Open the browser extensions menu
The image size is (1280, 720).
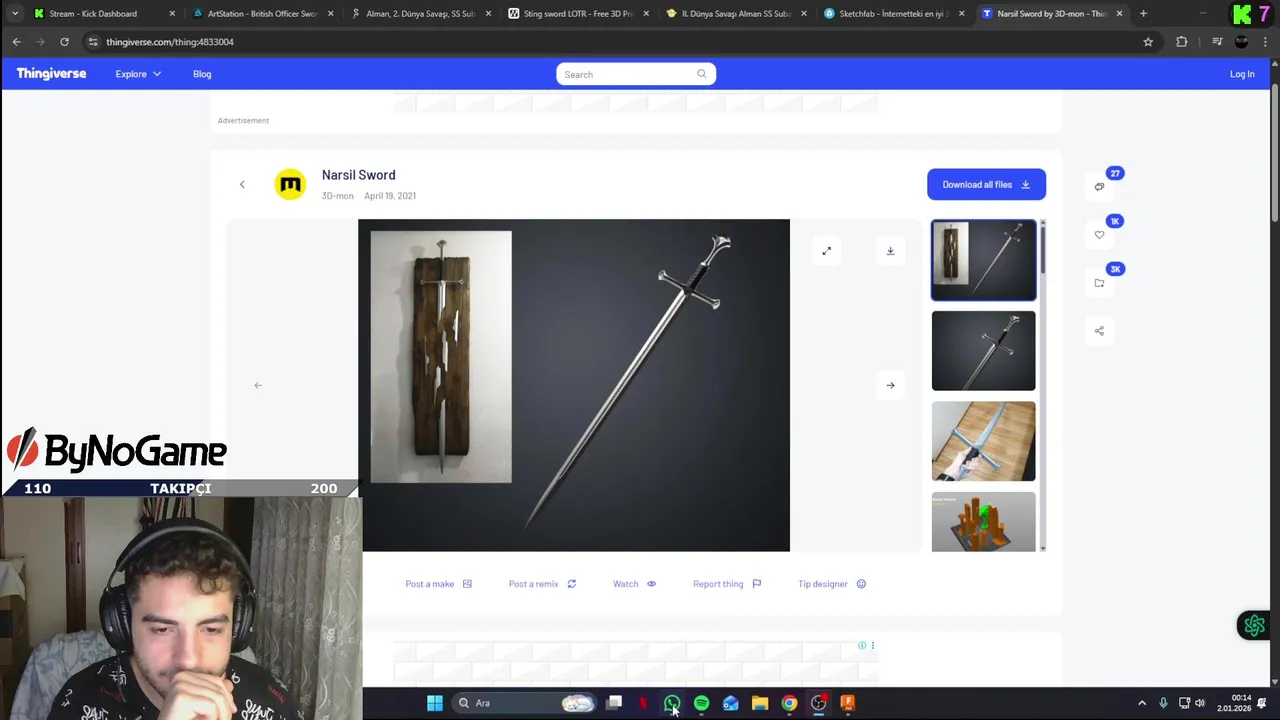pos(1182,42)
